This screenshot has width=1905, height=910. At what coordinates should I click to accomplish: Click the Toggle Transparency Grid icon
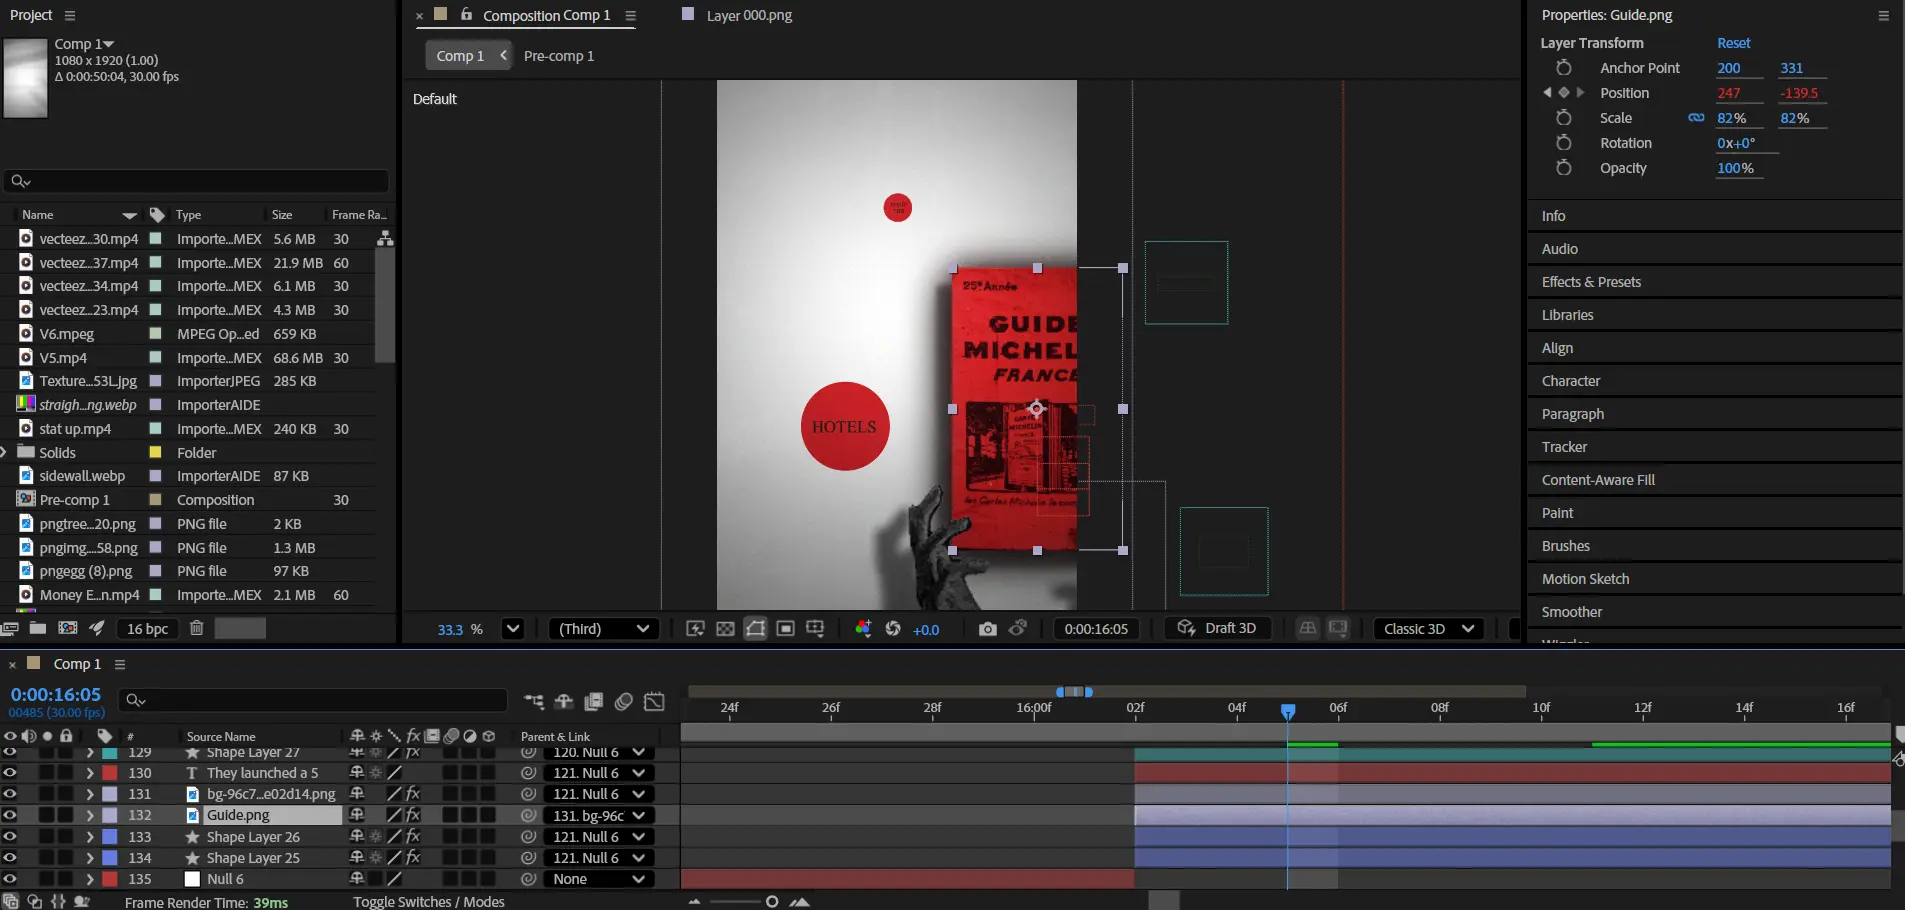click(725, 629)
